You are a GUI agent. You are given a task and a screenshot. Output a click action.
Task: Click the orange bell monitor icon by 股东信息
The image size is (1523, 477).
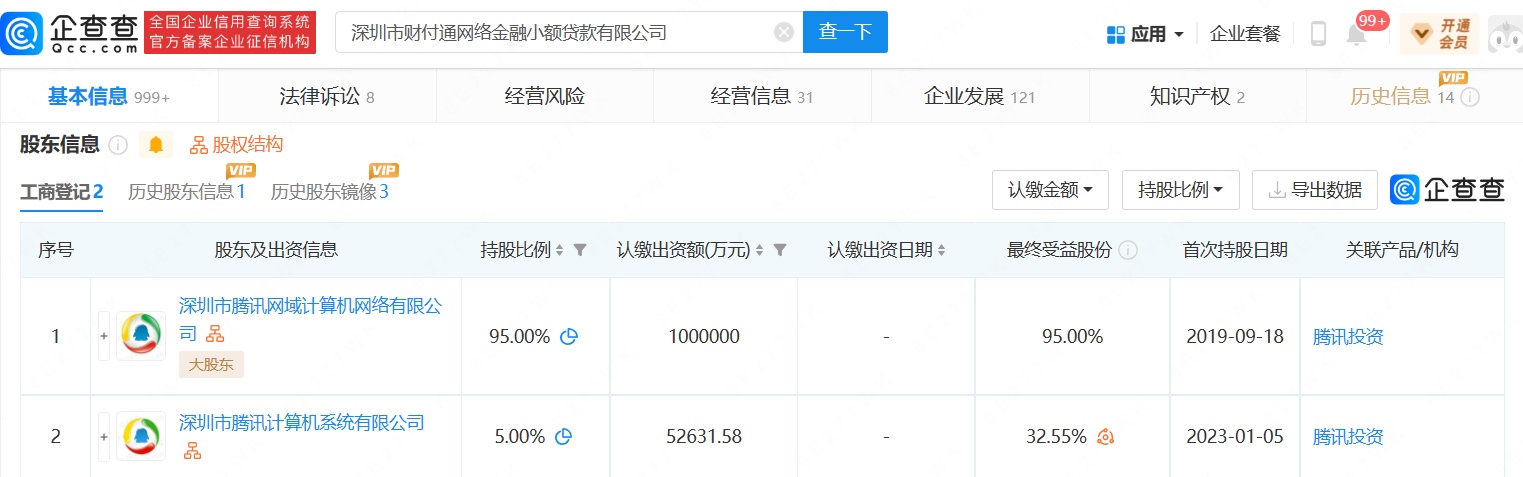[x=155, y=145]
